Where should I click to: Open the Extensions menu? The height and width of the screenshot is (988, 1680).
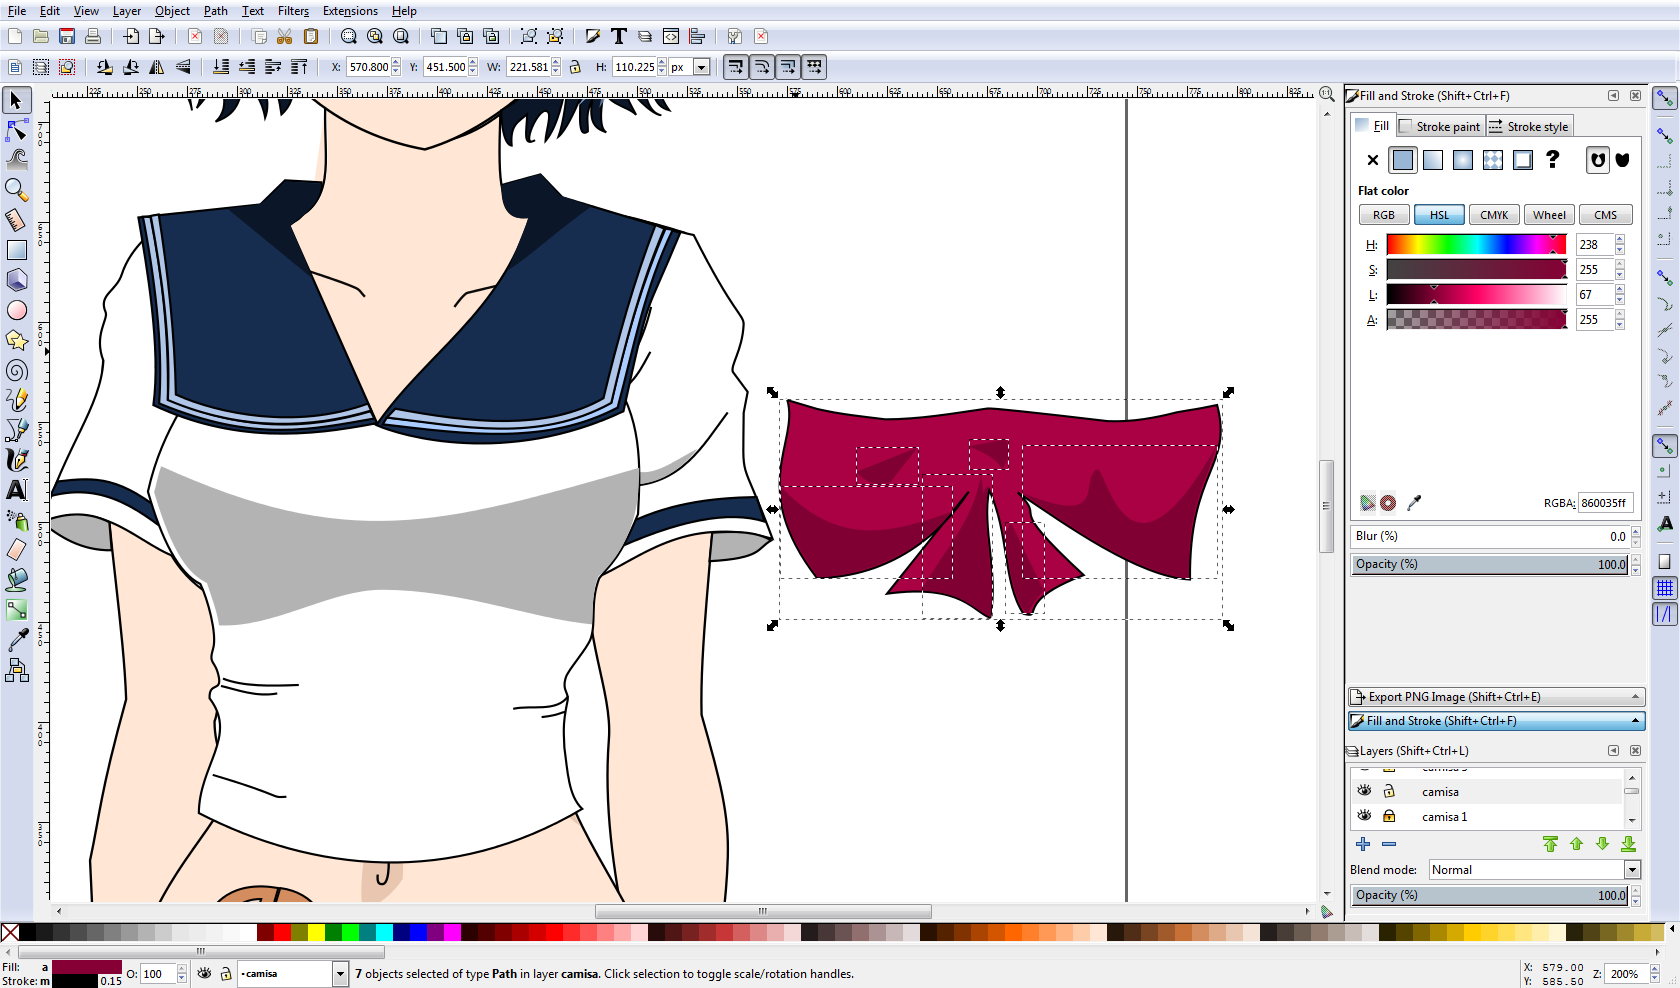[x=350, y=11]
